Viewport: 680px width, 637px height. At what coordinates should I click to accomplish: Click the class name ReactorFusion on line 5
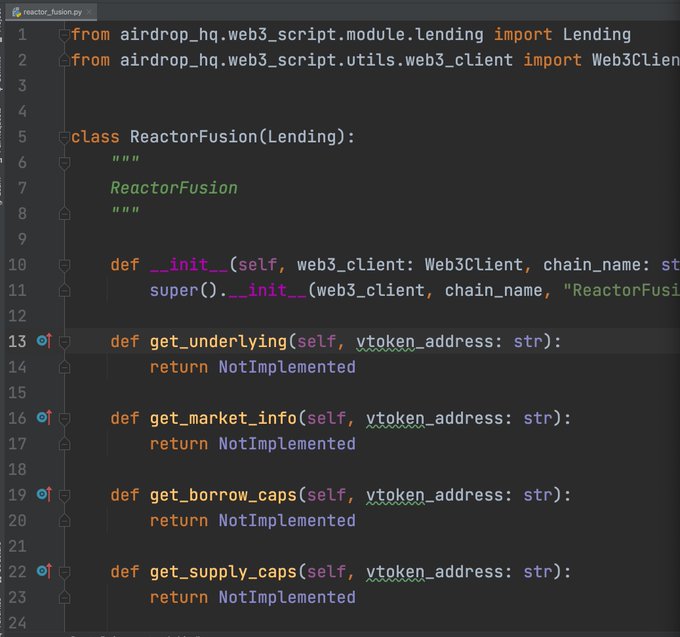tap(193, 137)
